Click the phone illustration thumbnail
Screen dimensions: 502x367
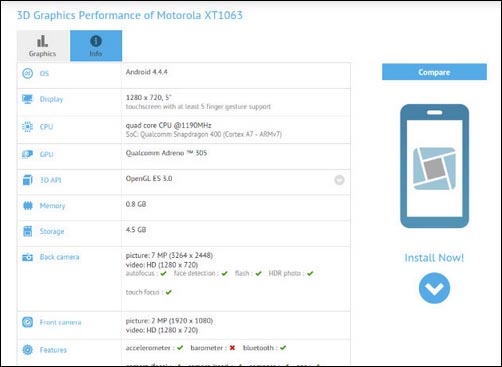point(434,166)
